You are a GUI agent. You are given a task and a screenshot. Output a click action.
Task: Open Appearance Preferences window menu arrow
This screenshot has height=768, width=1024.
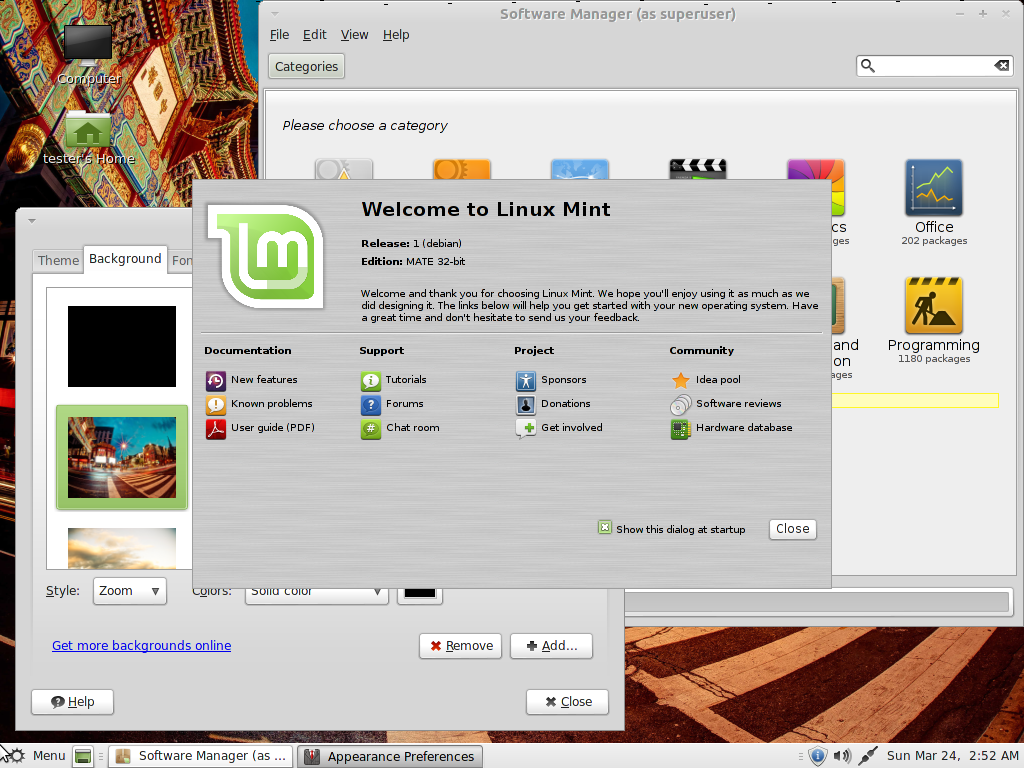pyautogui.click(x=32, y=221)
